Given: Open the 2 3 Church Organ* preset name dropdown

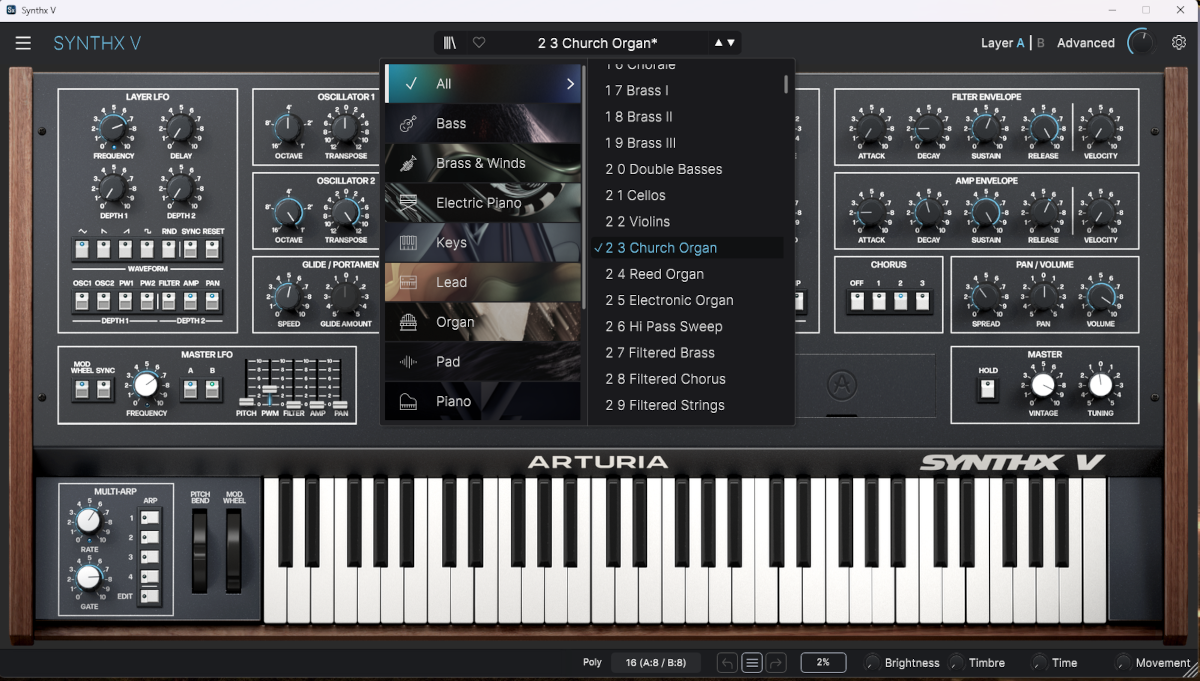Looking at the screenshot, I should (598, 43).
